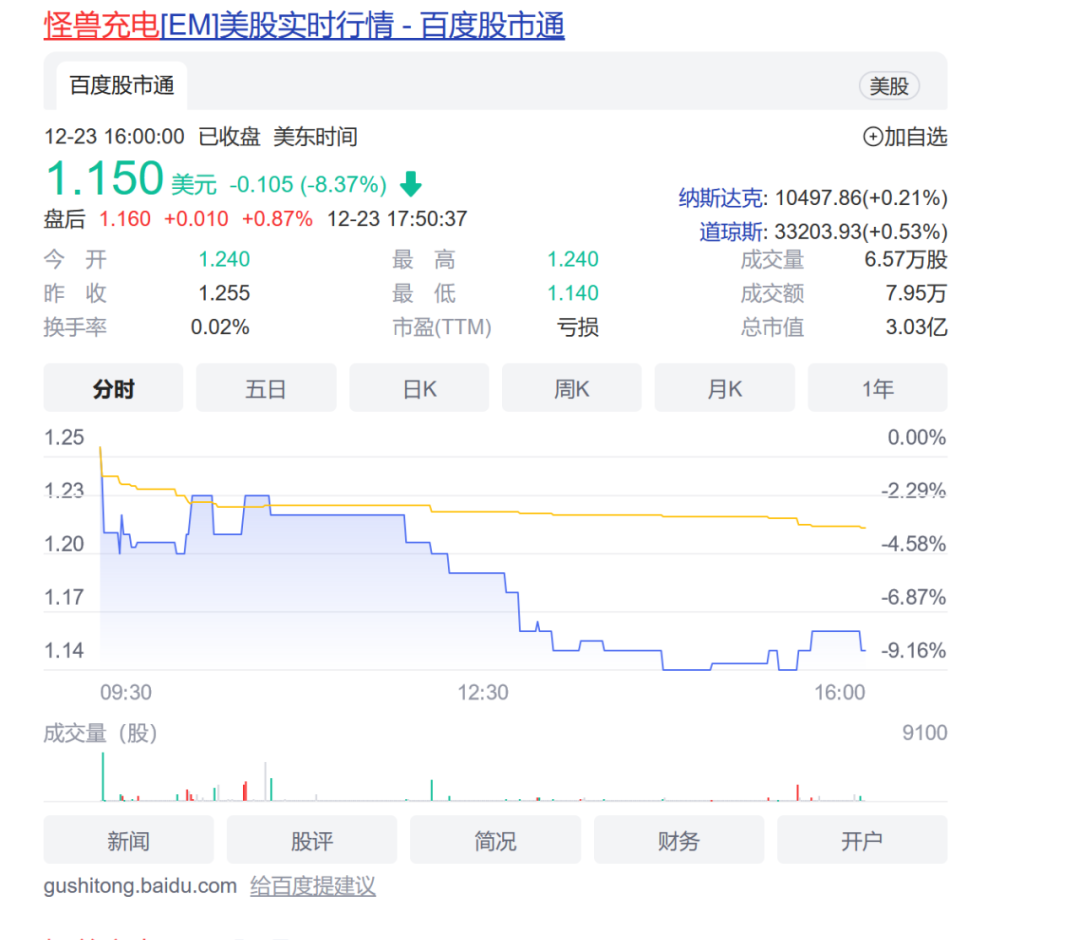1080x940 pixels.
Task: Click the 给百度提建议 feedback link
Action: coord(313,886)
